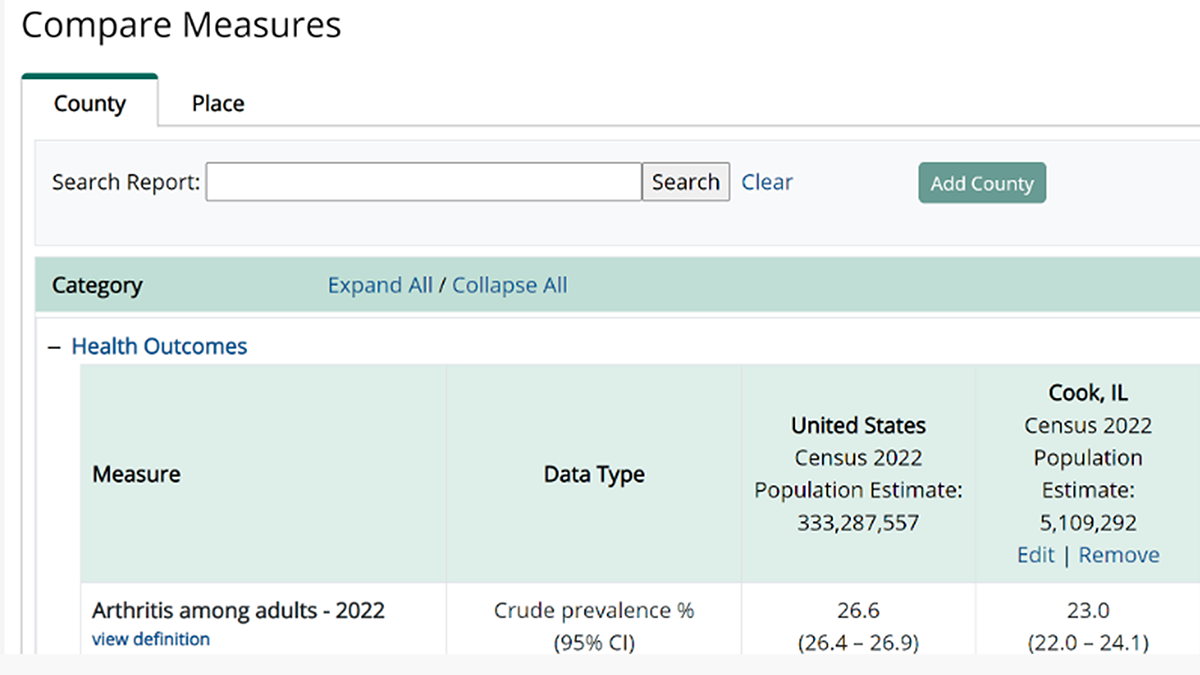Collapse All measure categories
Image resolution: width=1200 pixels, height=675 pixels.
pyautogui.click(x=509, y=285)
